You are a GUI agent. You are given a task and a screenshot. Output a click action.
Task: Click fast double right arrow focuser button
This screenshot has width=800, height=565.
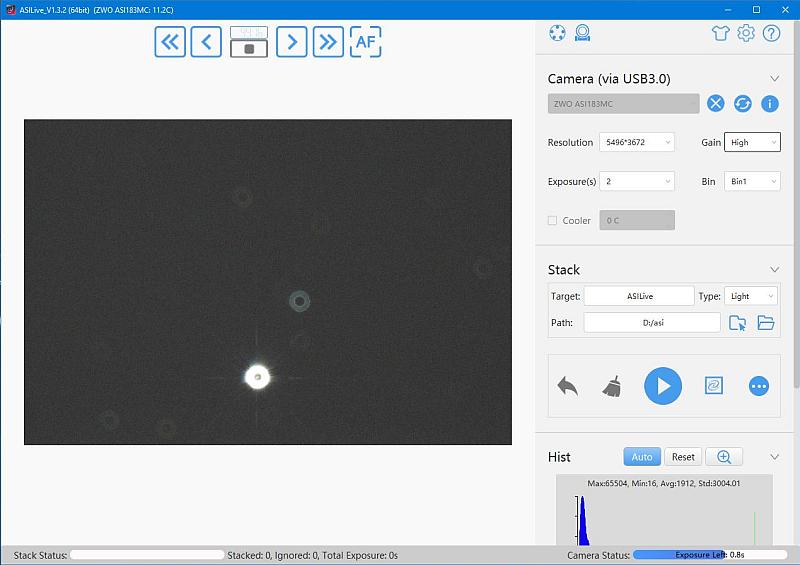coord(328,42)
